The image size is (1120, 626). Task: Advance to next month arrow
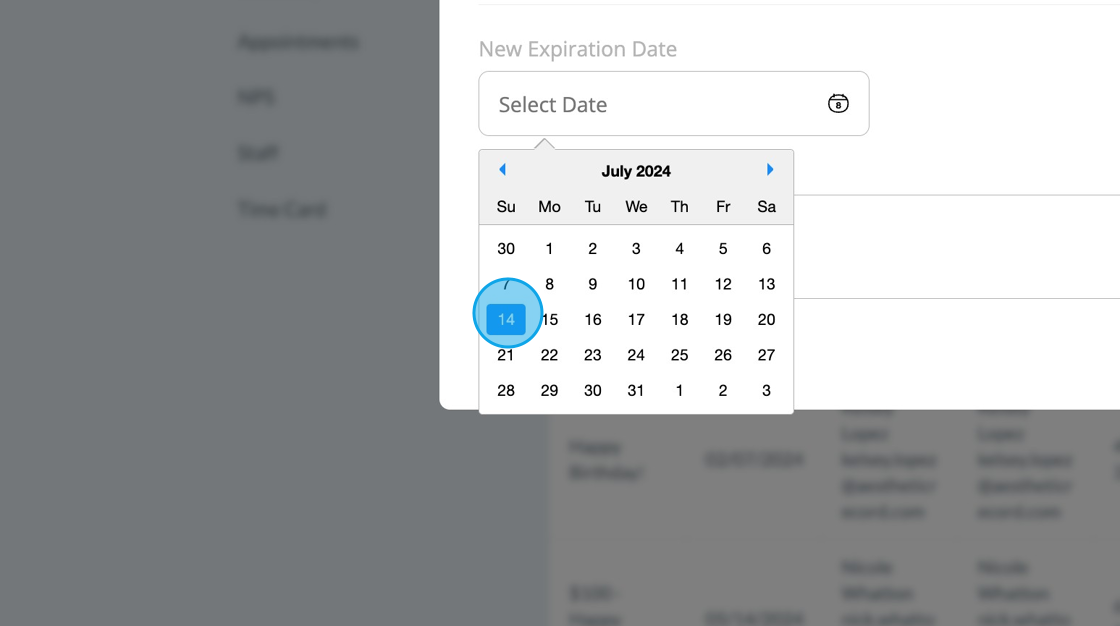coord(770,170)
